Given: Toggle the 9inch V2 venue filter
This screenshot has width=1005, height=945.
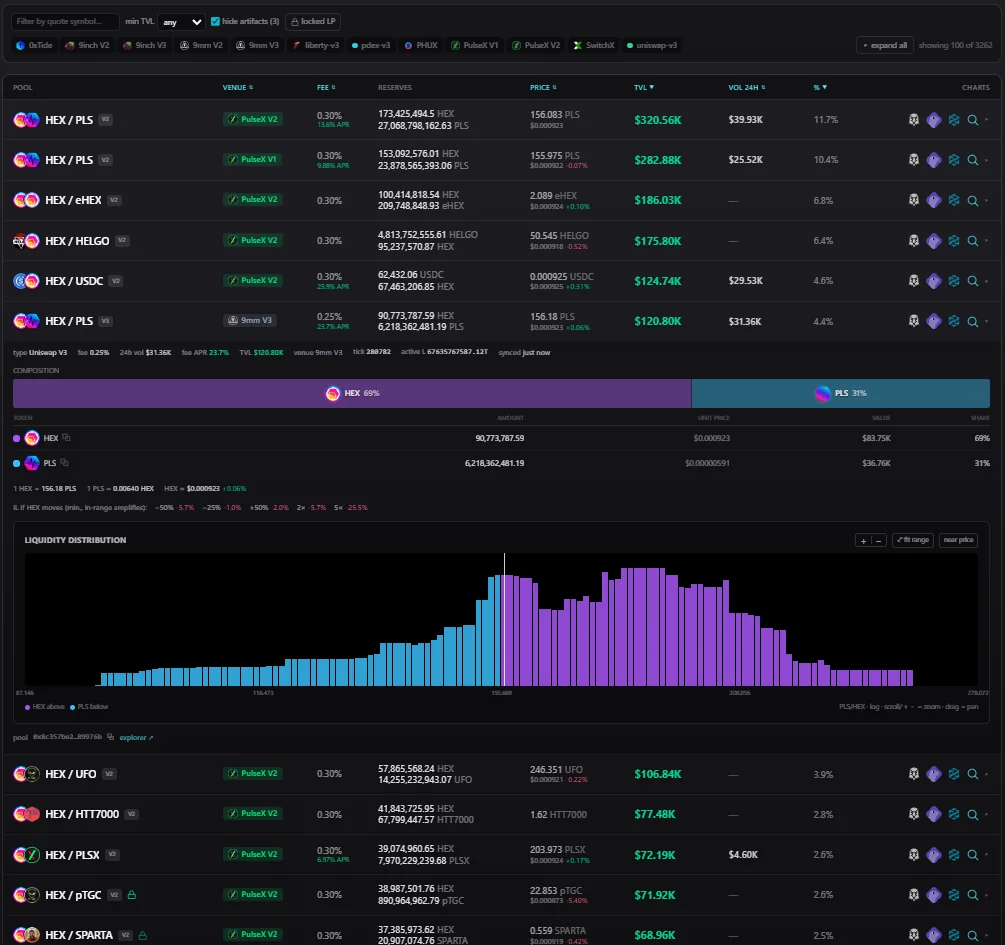Looking at the screenshot, I should pos(87,46).
